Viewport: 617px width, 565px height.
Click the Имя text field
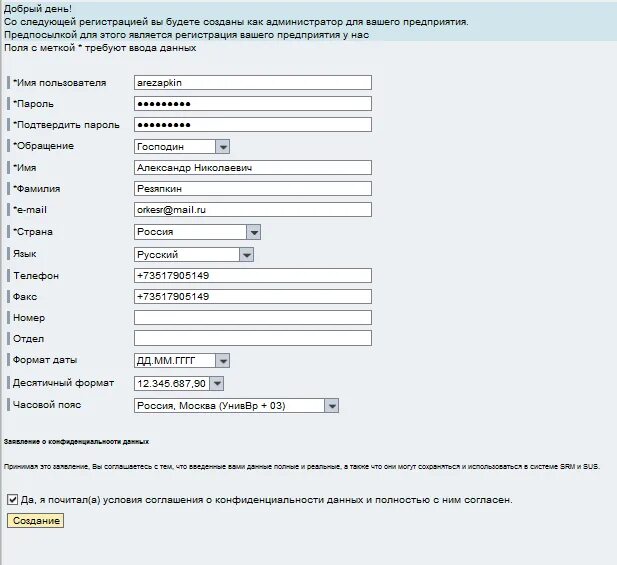(x=252, y=168)
